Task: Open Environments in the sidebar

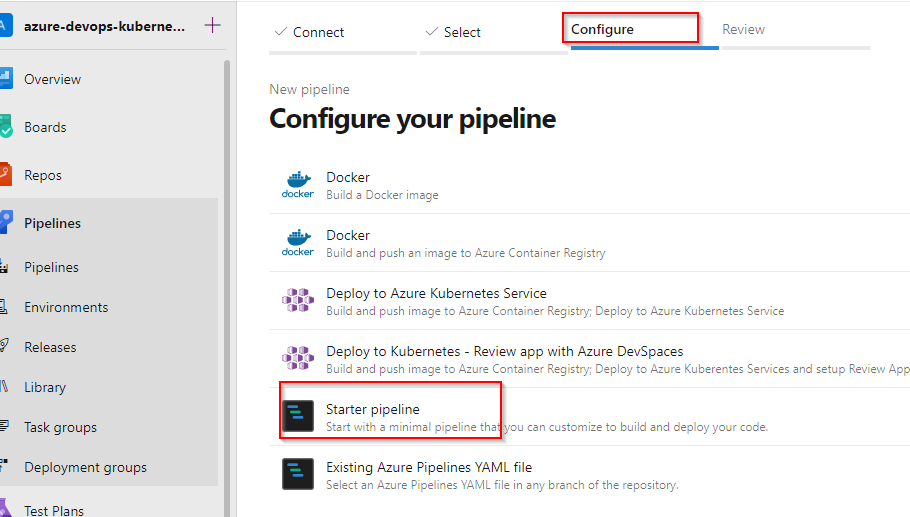Action: (x=66, y=307)
